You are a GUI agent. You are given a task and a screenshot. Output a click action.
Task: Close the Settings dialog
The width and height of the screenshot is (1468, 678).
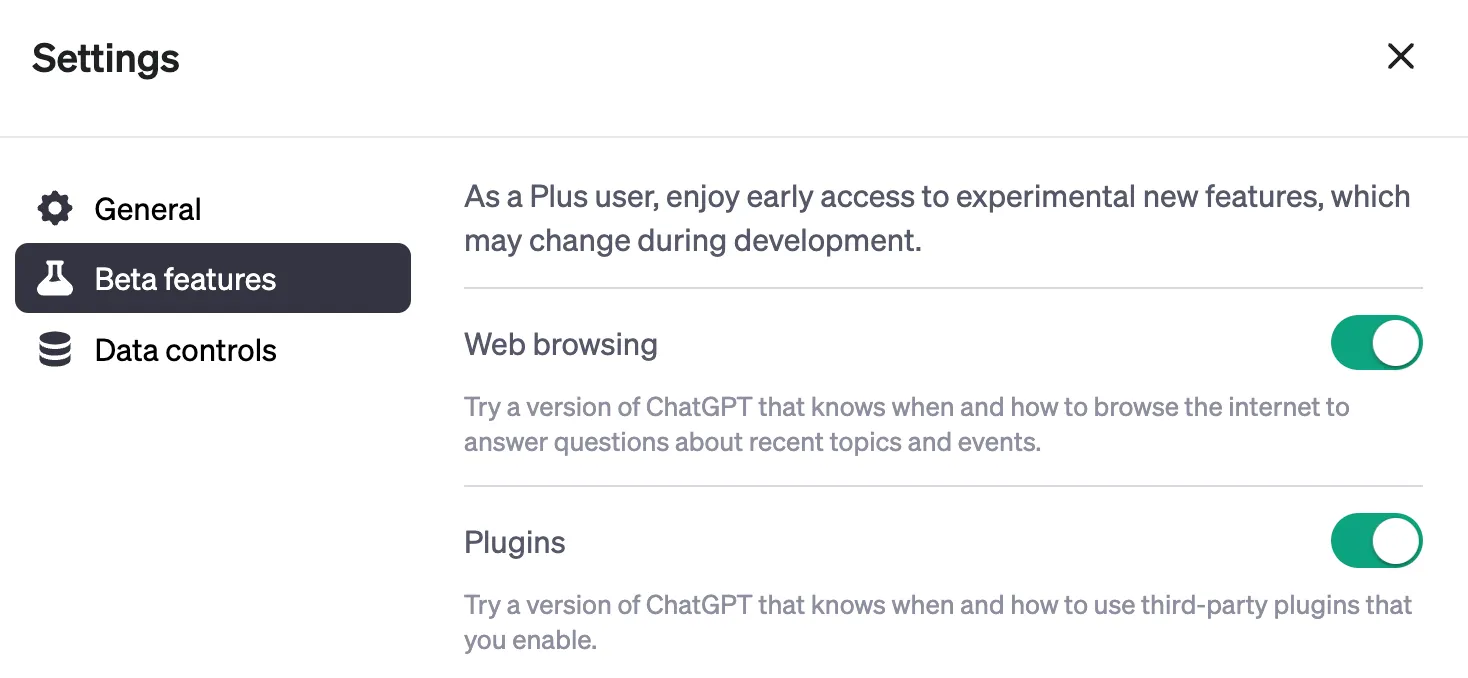(x=1400, y=56)
